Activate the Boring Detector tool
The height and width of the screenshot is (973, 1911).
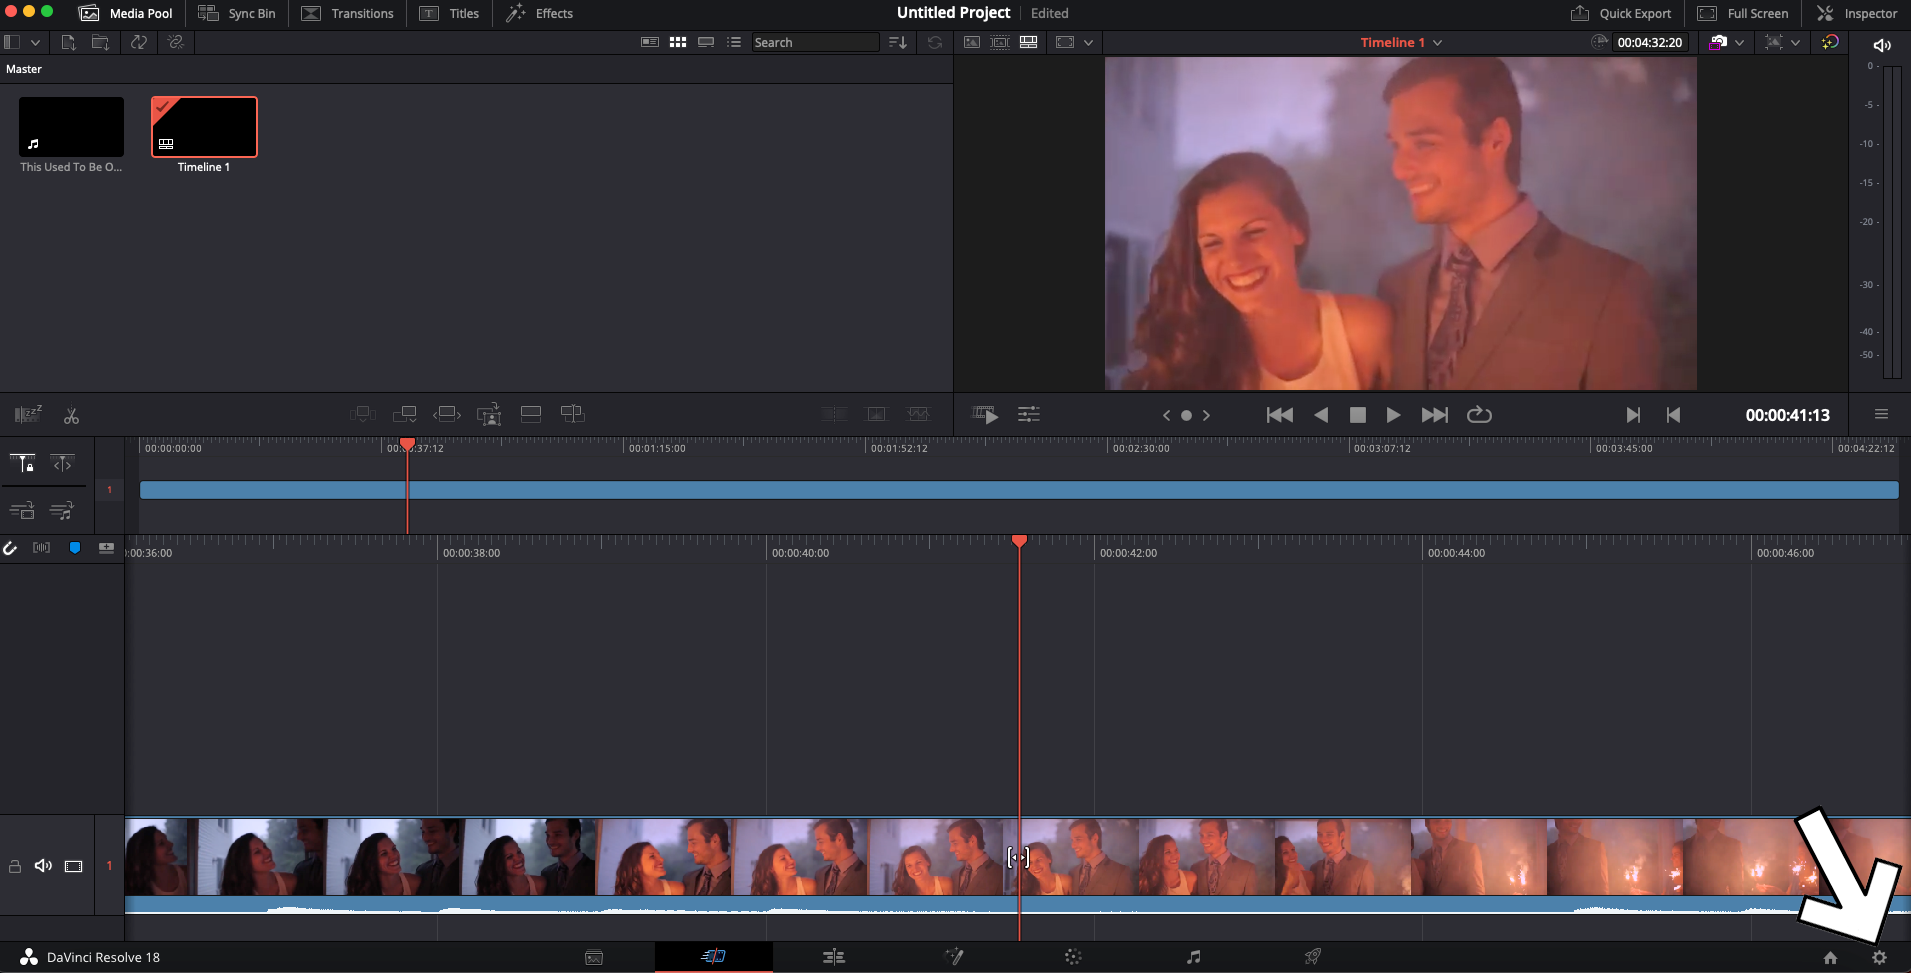(x=27, y=414)
